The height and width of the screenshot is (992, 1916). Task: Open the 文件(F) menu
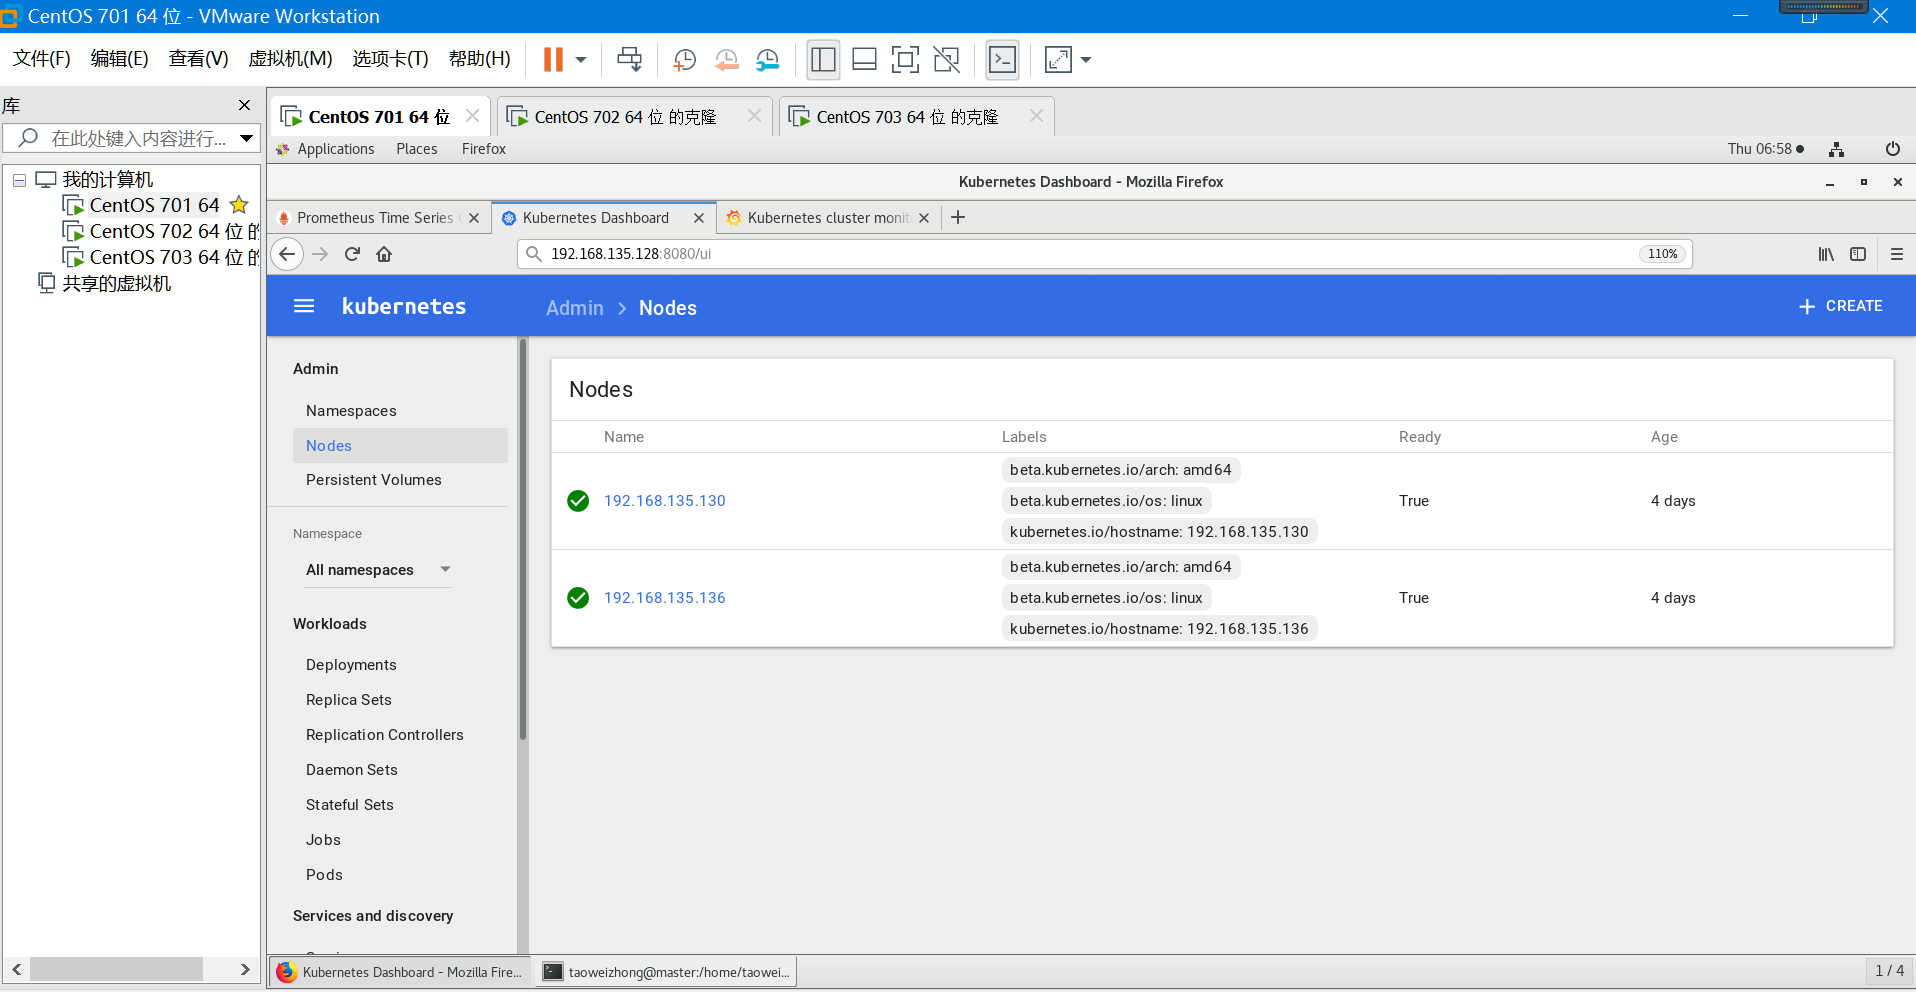pos(42,59)
